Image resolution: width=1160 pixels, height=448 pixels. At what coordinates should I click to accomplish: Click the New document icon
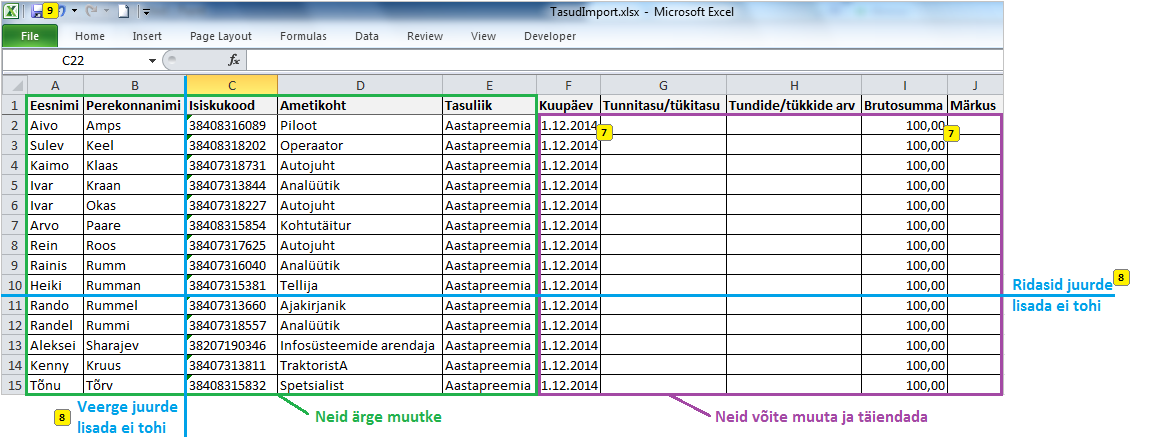coord(124,12)
